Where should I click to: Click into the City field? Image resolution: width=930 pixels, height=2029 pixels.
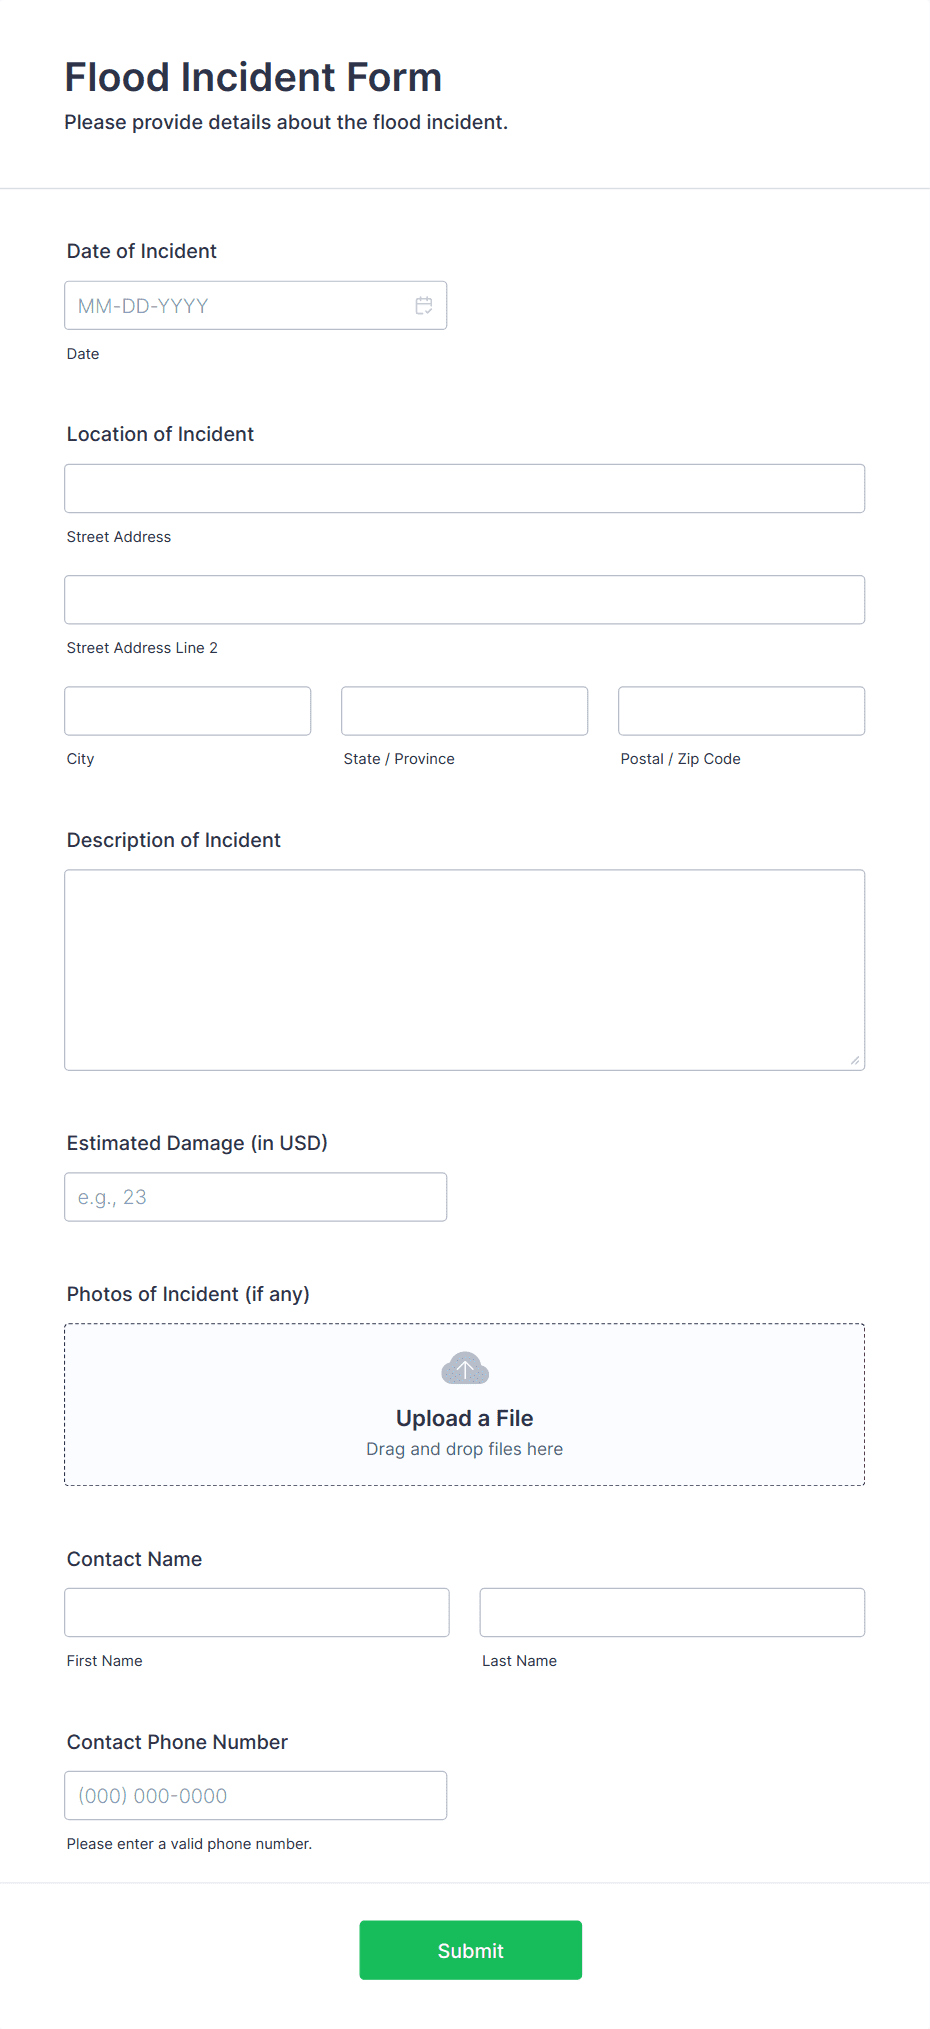(188, 711)
